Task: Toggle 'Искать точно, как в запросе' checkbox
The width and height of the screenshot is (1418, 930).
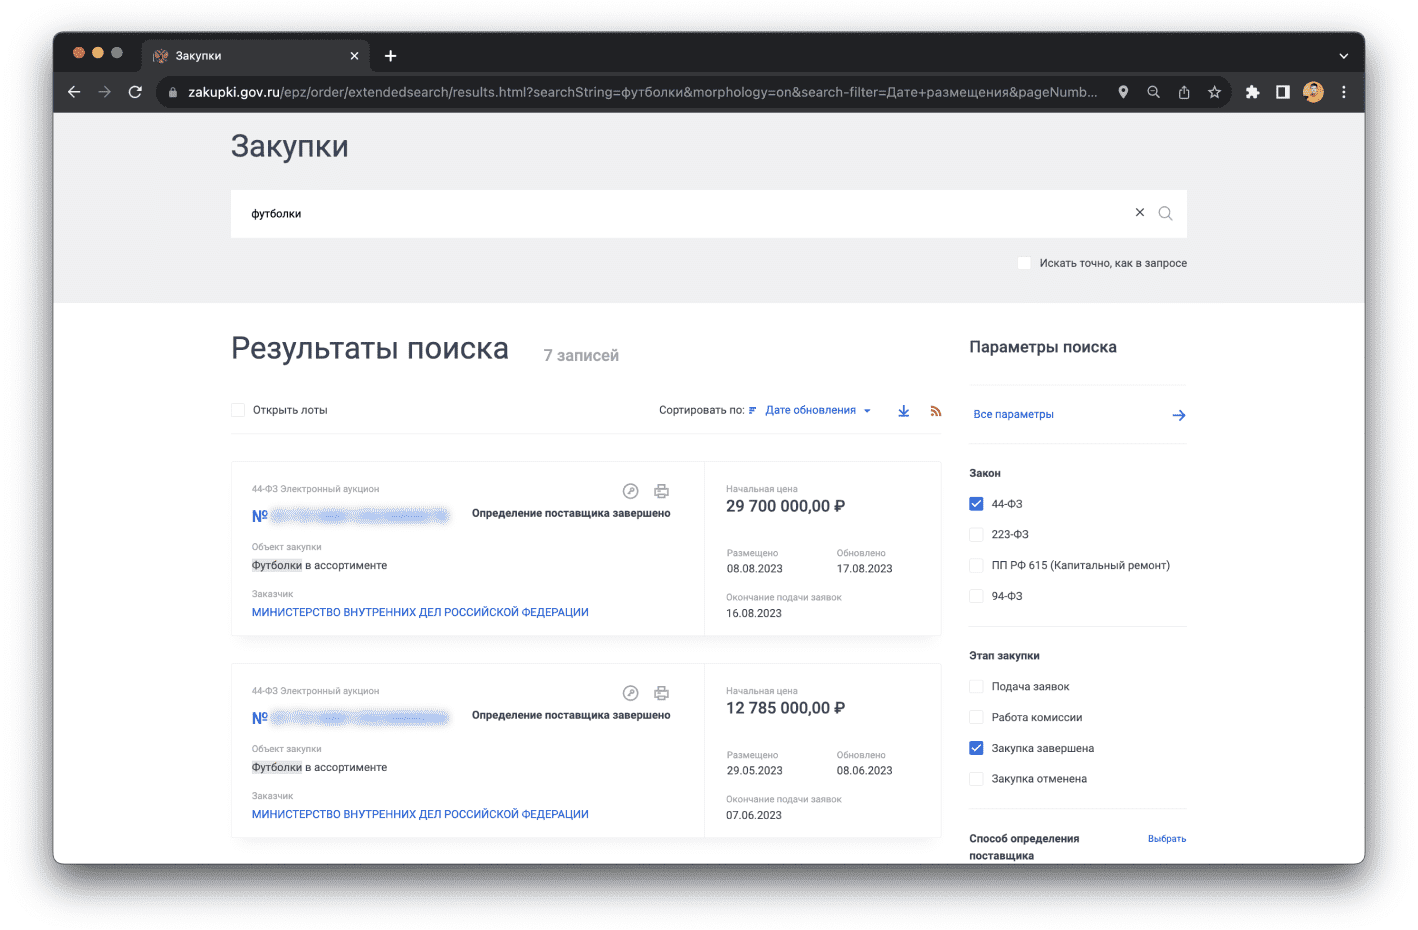Action: point(1024,263)
